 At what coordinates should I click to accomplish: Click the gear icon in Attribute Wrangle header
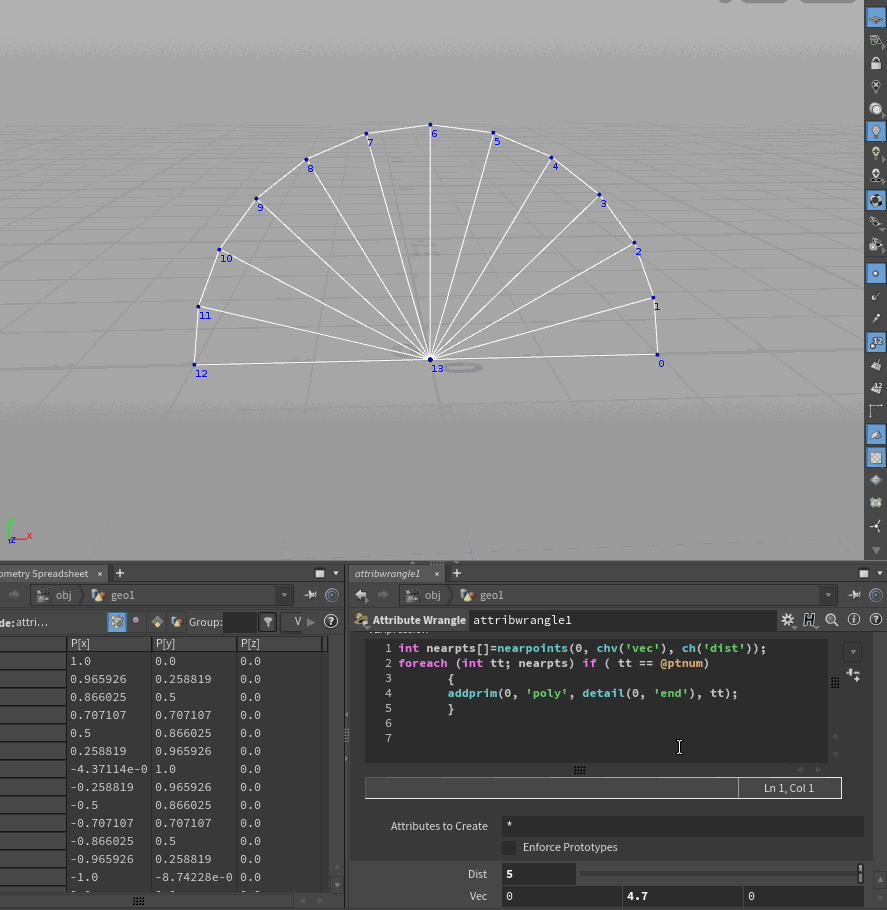point(788,620)
